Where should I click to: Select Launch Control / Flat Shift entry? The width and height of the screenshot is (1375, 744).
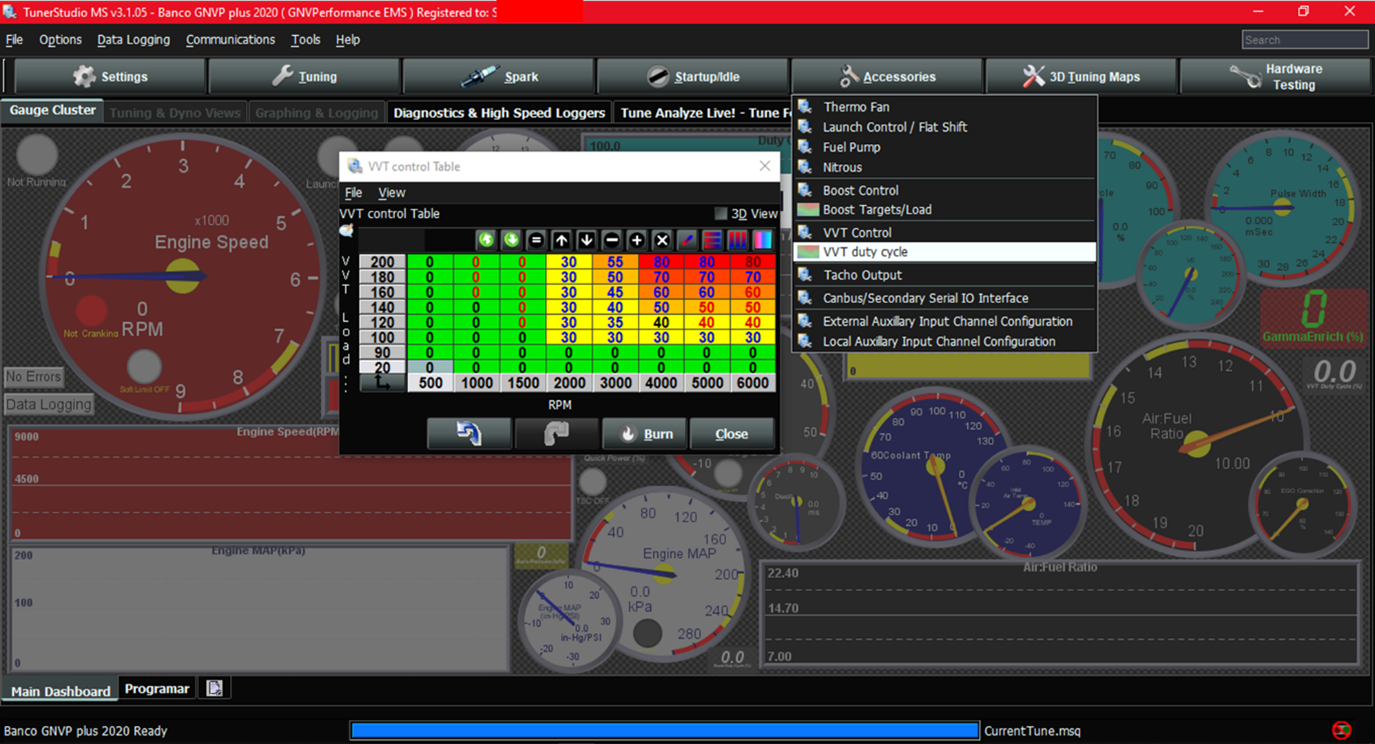945,127
